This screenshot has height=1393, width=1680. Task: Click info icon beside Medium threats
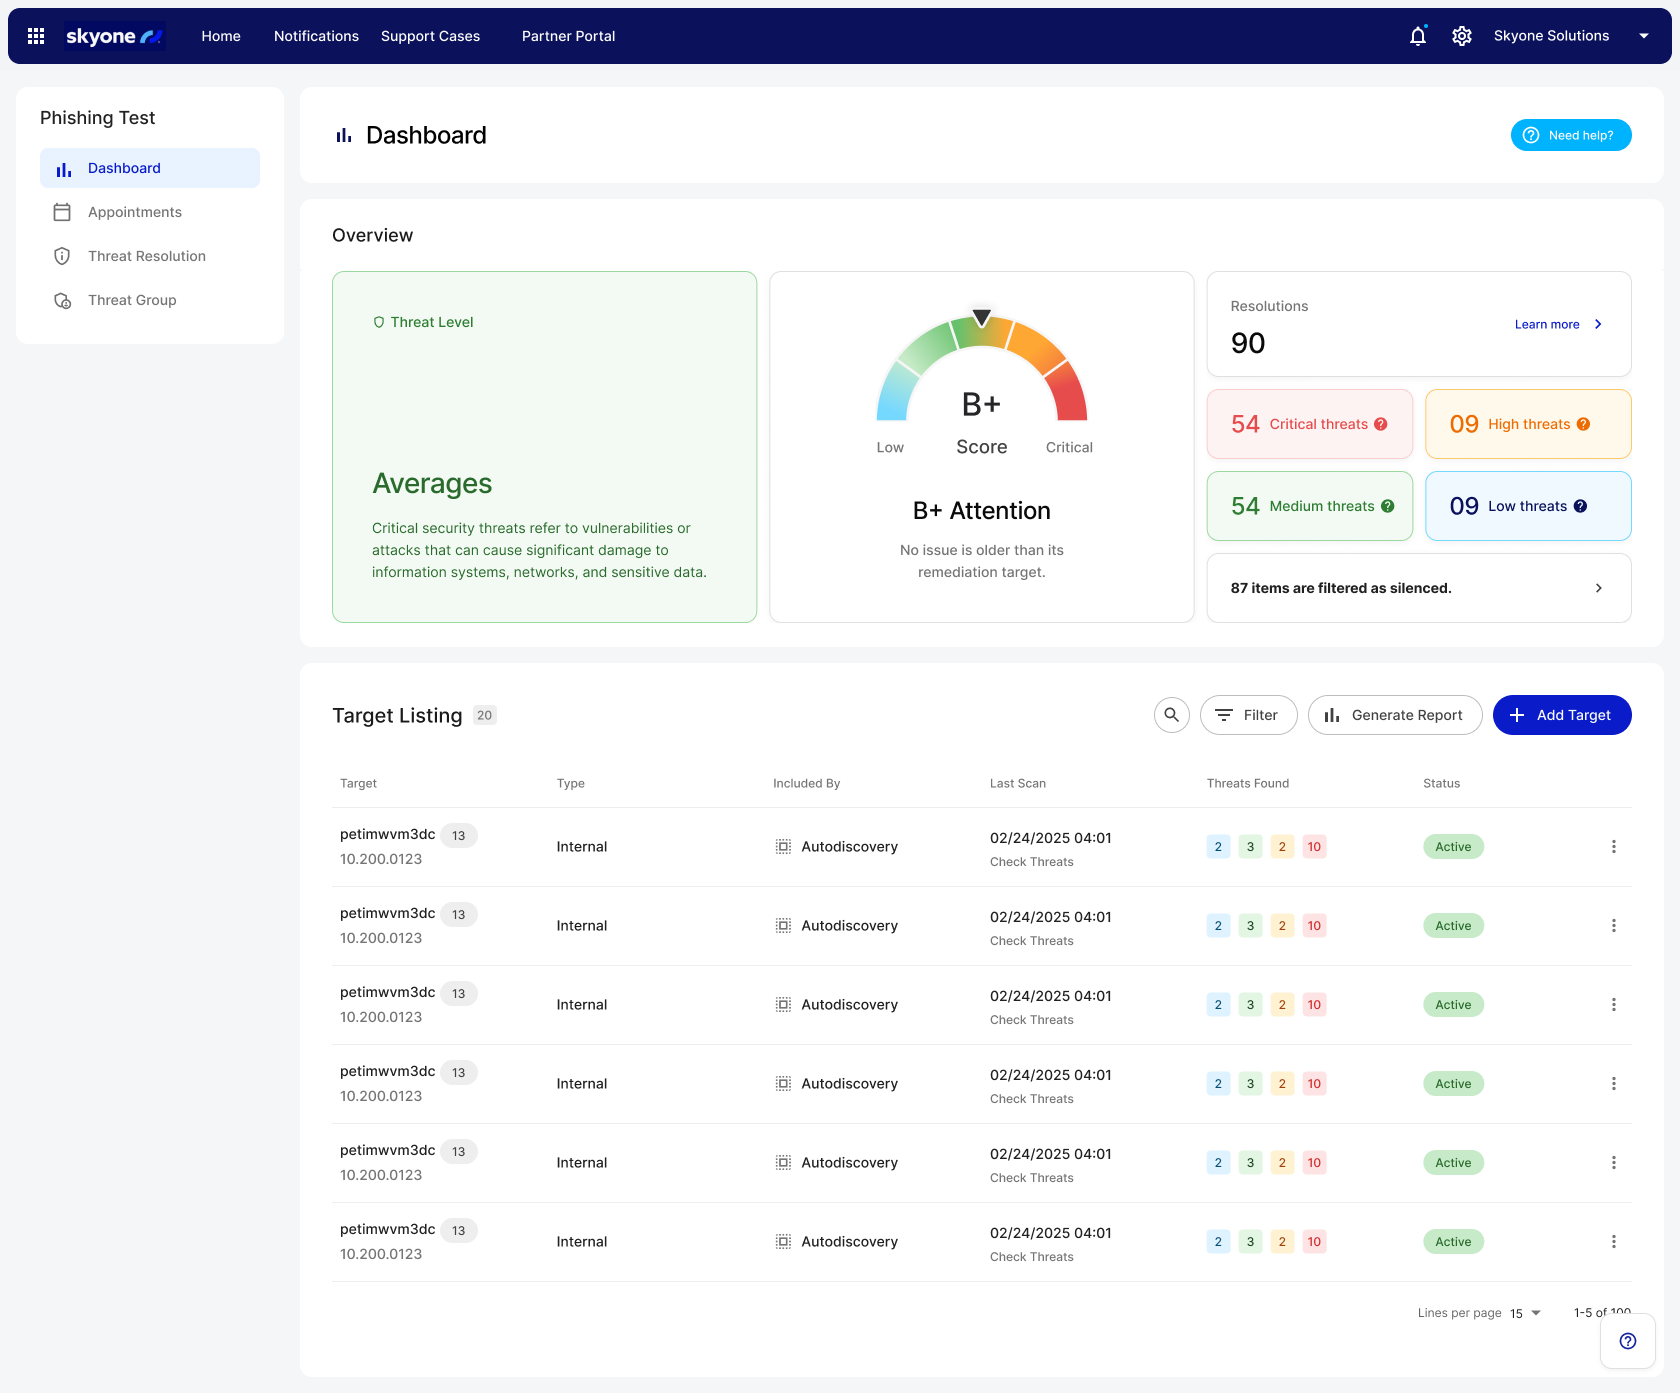pyautogui.click(x=1388, y=506)
